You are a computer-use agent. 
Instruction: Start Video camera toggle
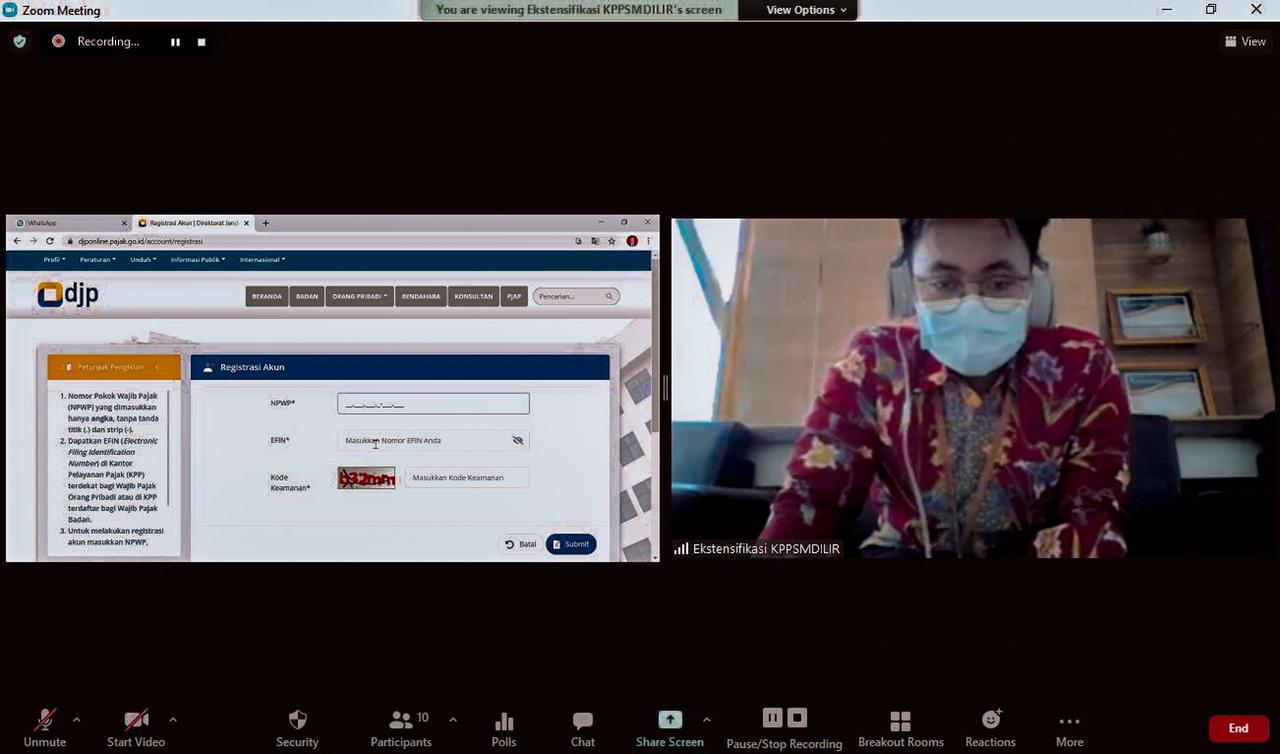coord(136,720)
